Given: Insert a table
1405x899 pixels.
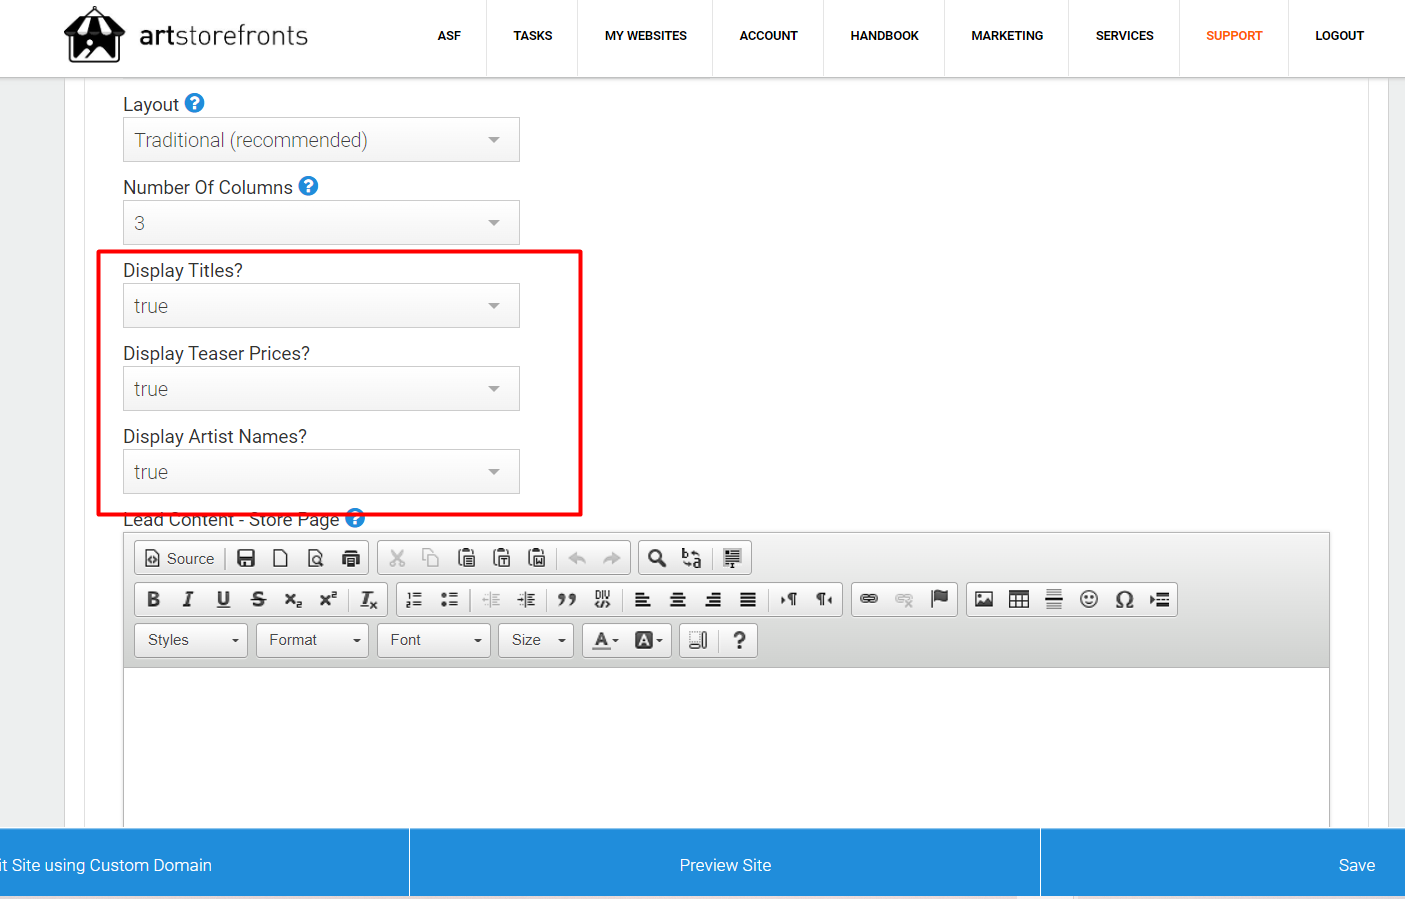Looking at the screenshot, I should click(1019, 599).
